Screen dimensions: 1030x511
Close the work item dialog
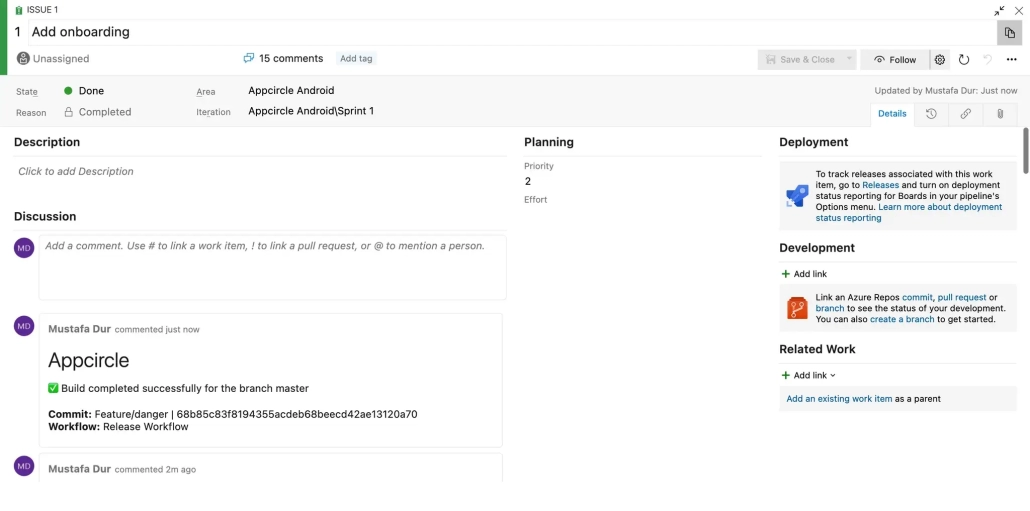(x=1019, y=11)
